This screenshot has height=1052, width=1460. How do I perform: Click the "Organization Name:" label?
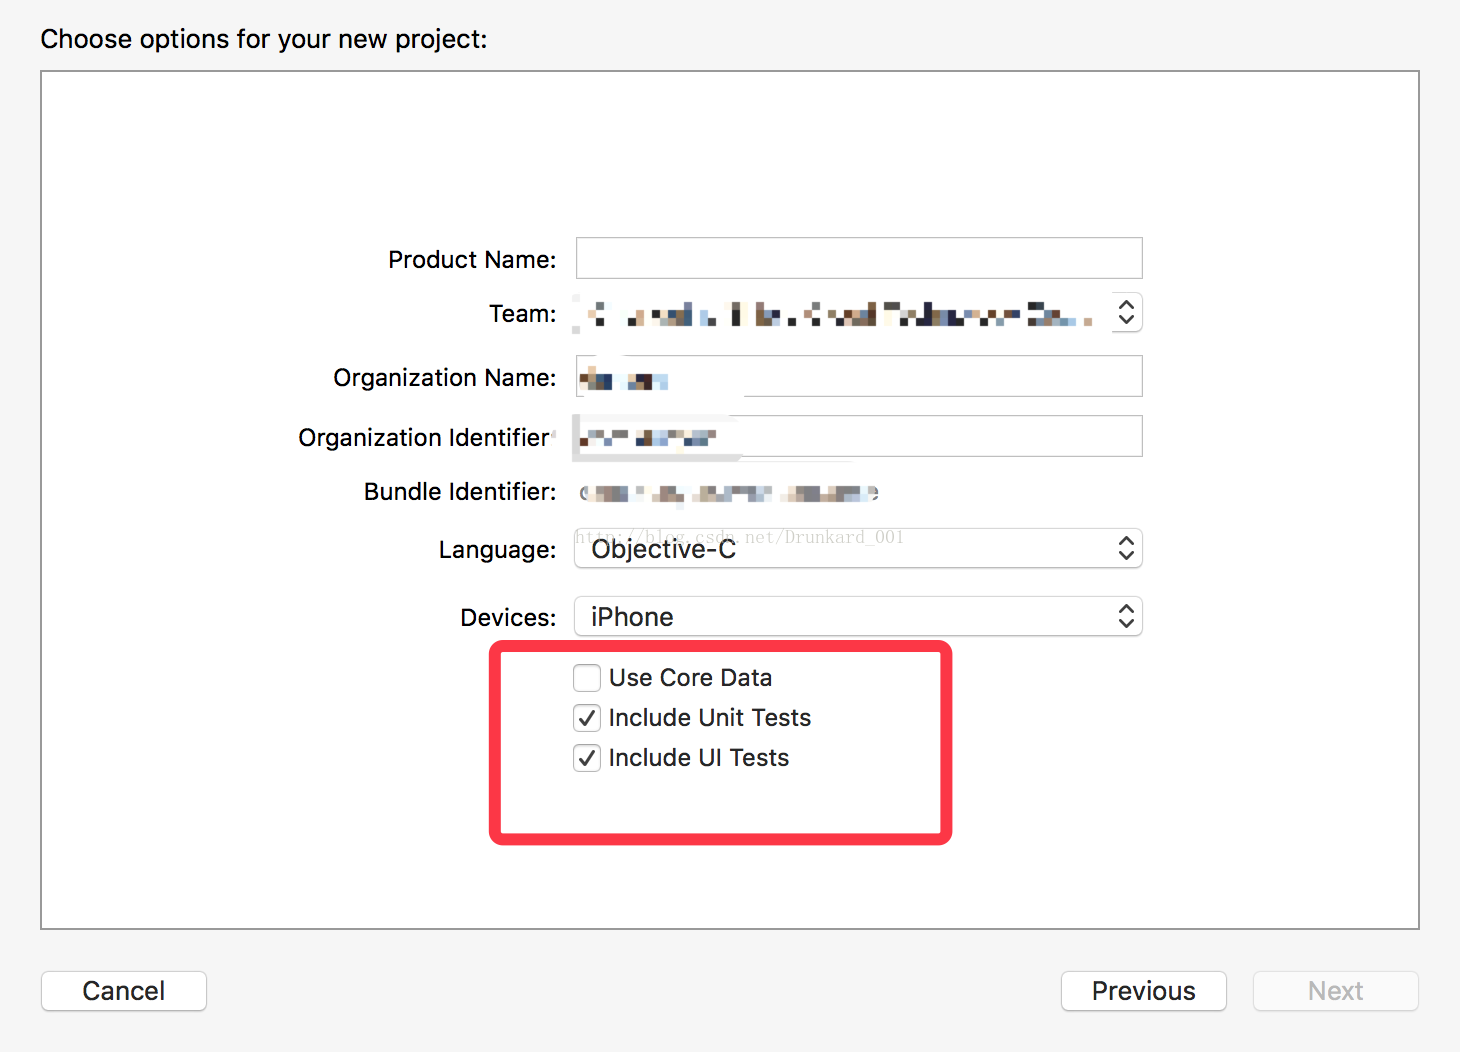tap(444, 378)
